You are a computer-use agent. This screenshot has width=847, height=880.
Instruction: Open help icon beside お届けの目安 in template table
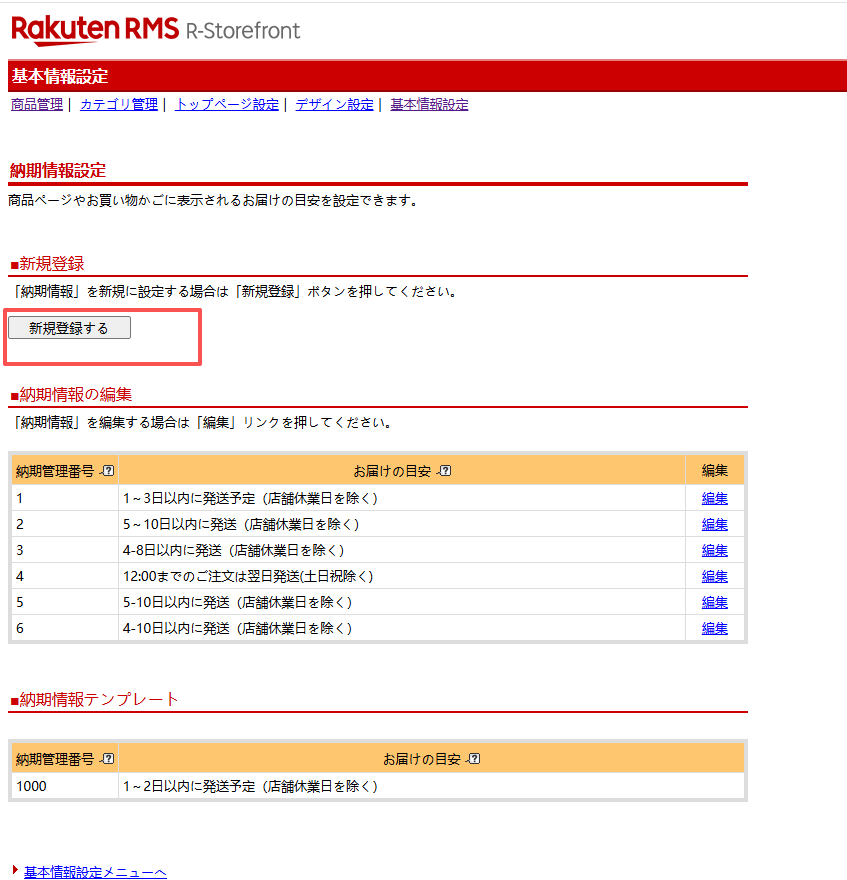click(474, 759)
